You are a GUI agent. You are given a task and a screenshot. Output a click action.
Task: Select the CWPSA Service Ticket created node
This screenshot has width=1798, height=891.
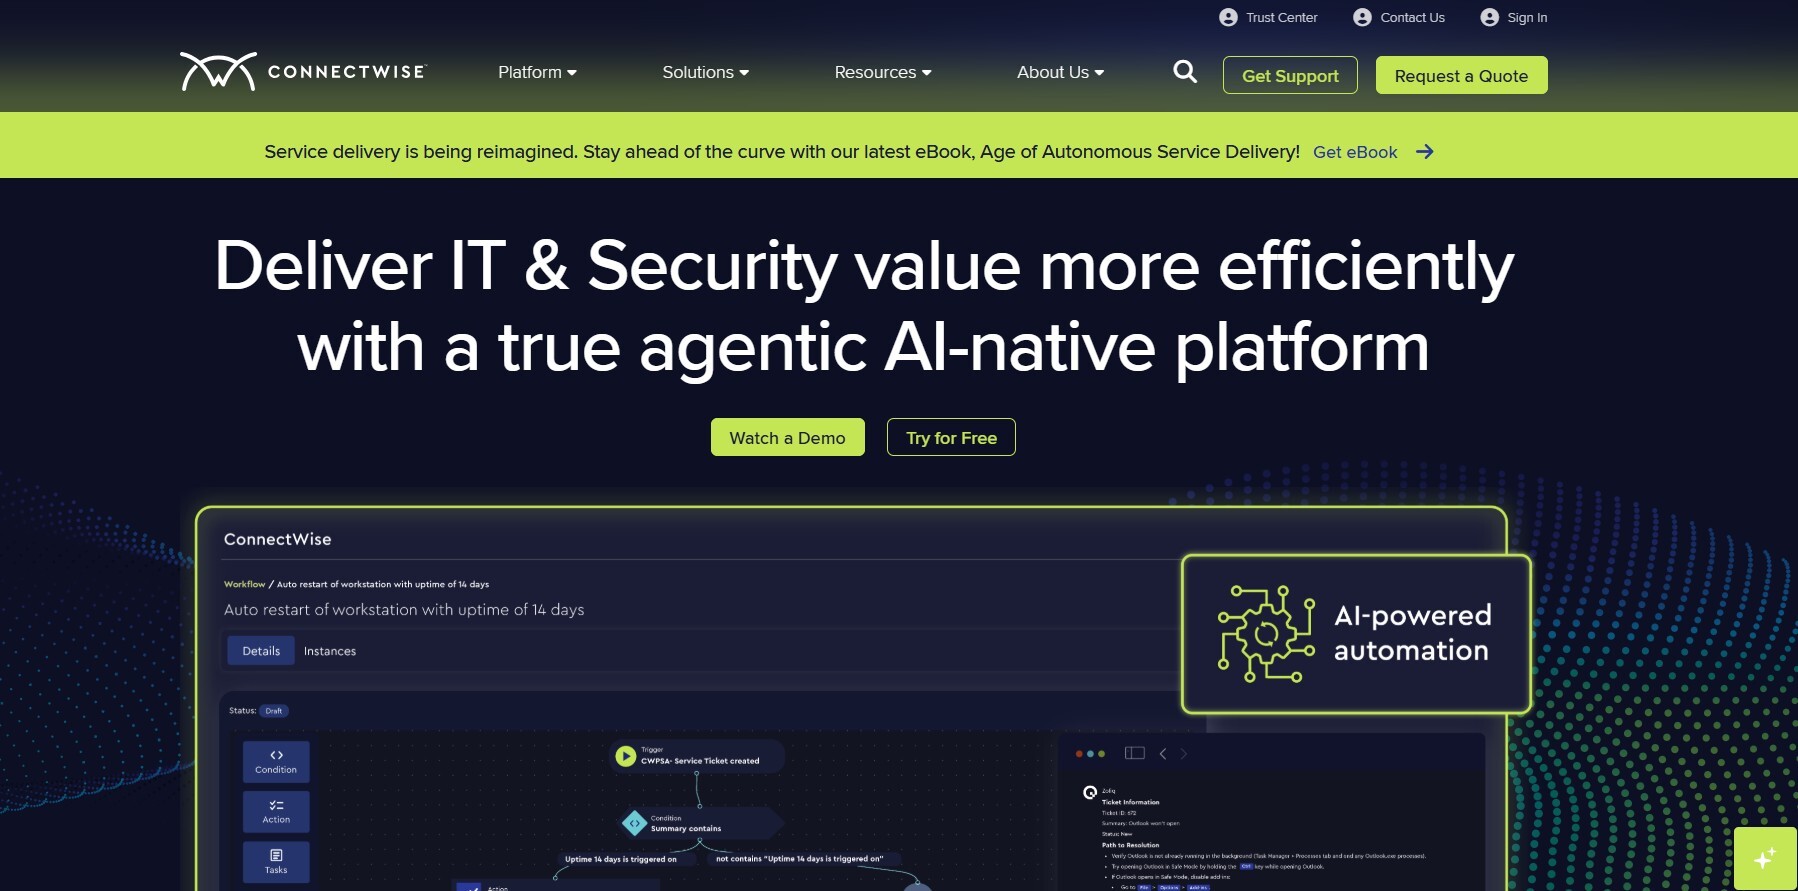(x=699, y=756)
